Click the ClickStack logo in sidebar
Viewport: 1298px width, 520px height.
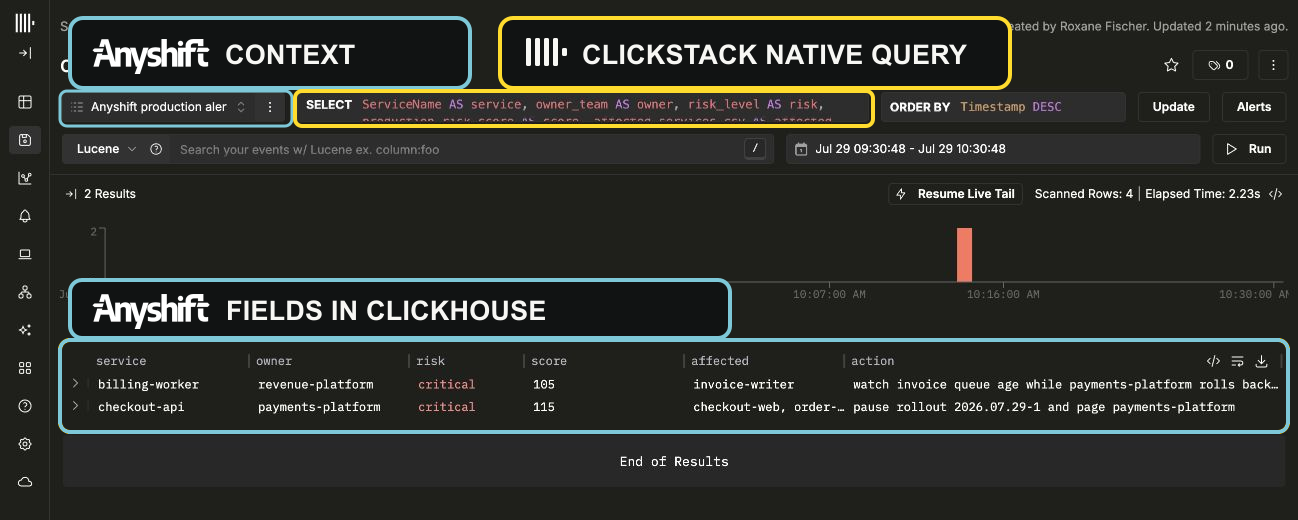[x=25, y=21]
